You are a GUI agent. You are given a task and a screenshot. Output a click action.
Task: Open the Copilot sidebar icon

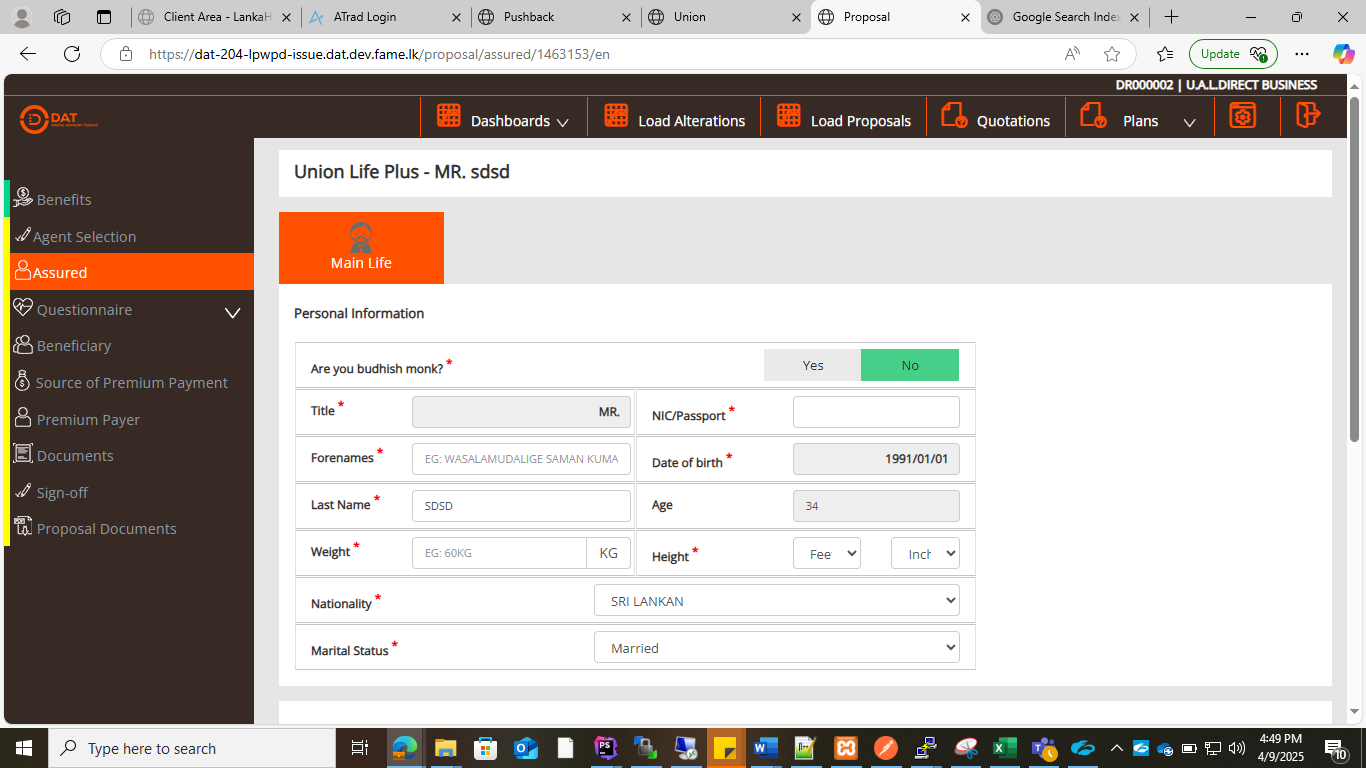tap(1343, 54)
